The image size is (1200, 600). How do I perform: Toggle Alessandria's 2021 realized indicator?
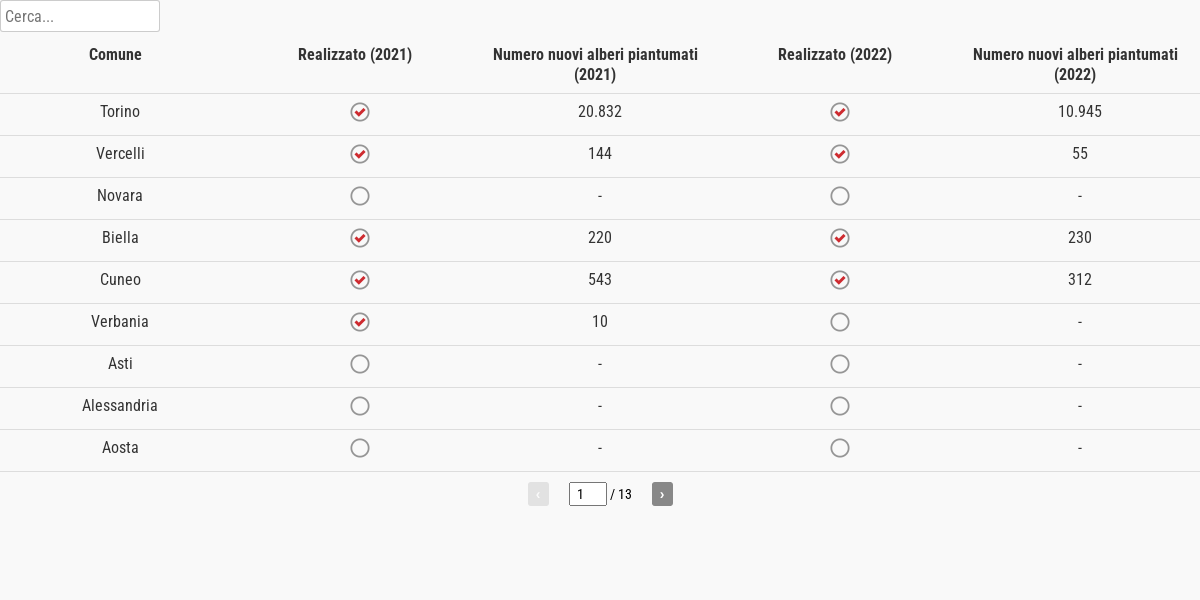point(360,406)
